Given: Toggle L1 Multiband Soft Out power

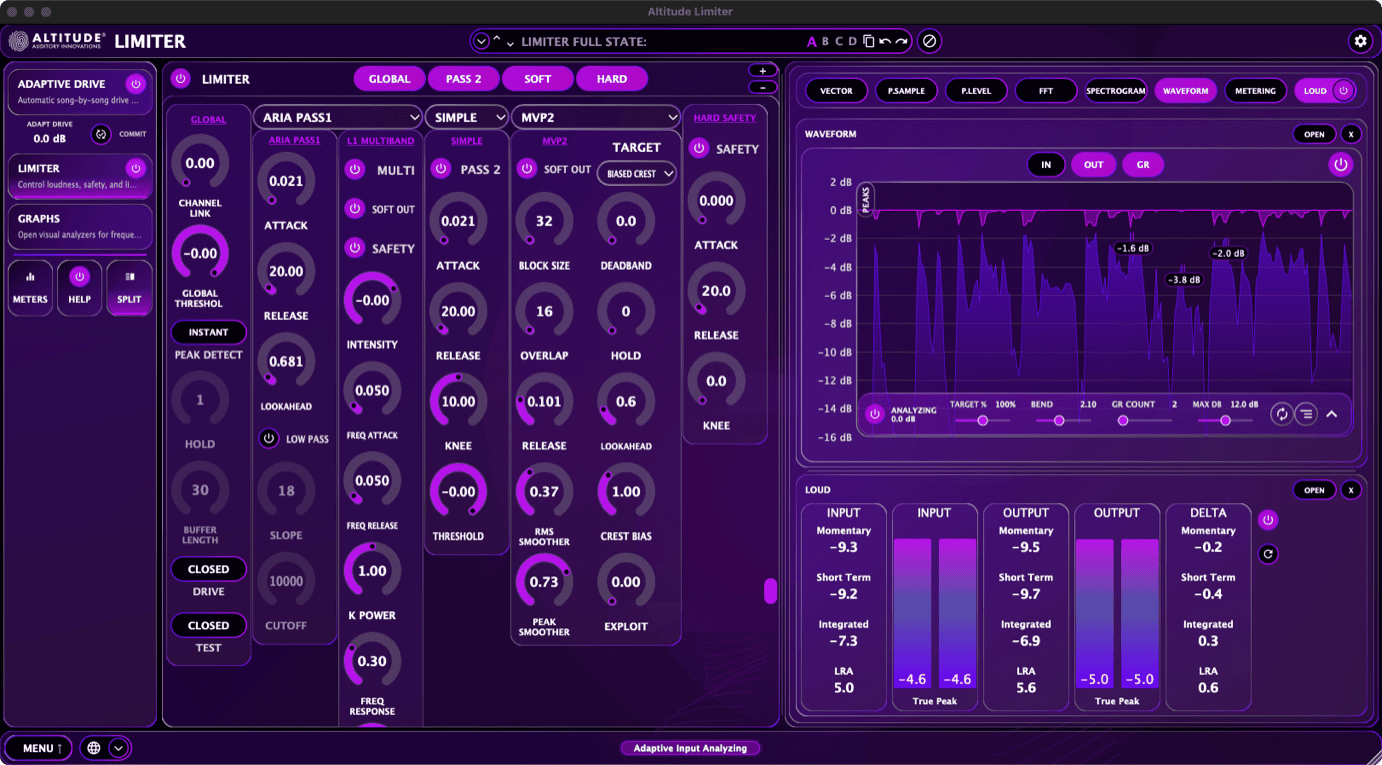Looking at the screenshot, I should [x=354, y=209].
